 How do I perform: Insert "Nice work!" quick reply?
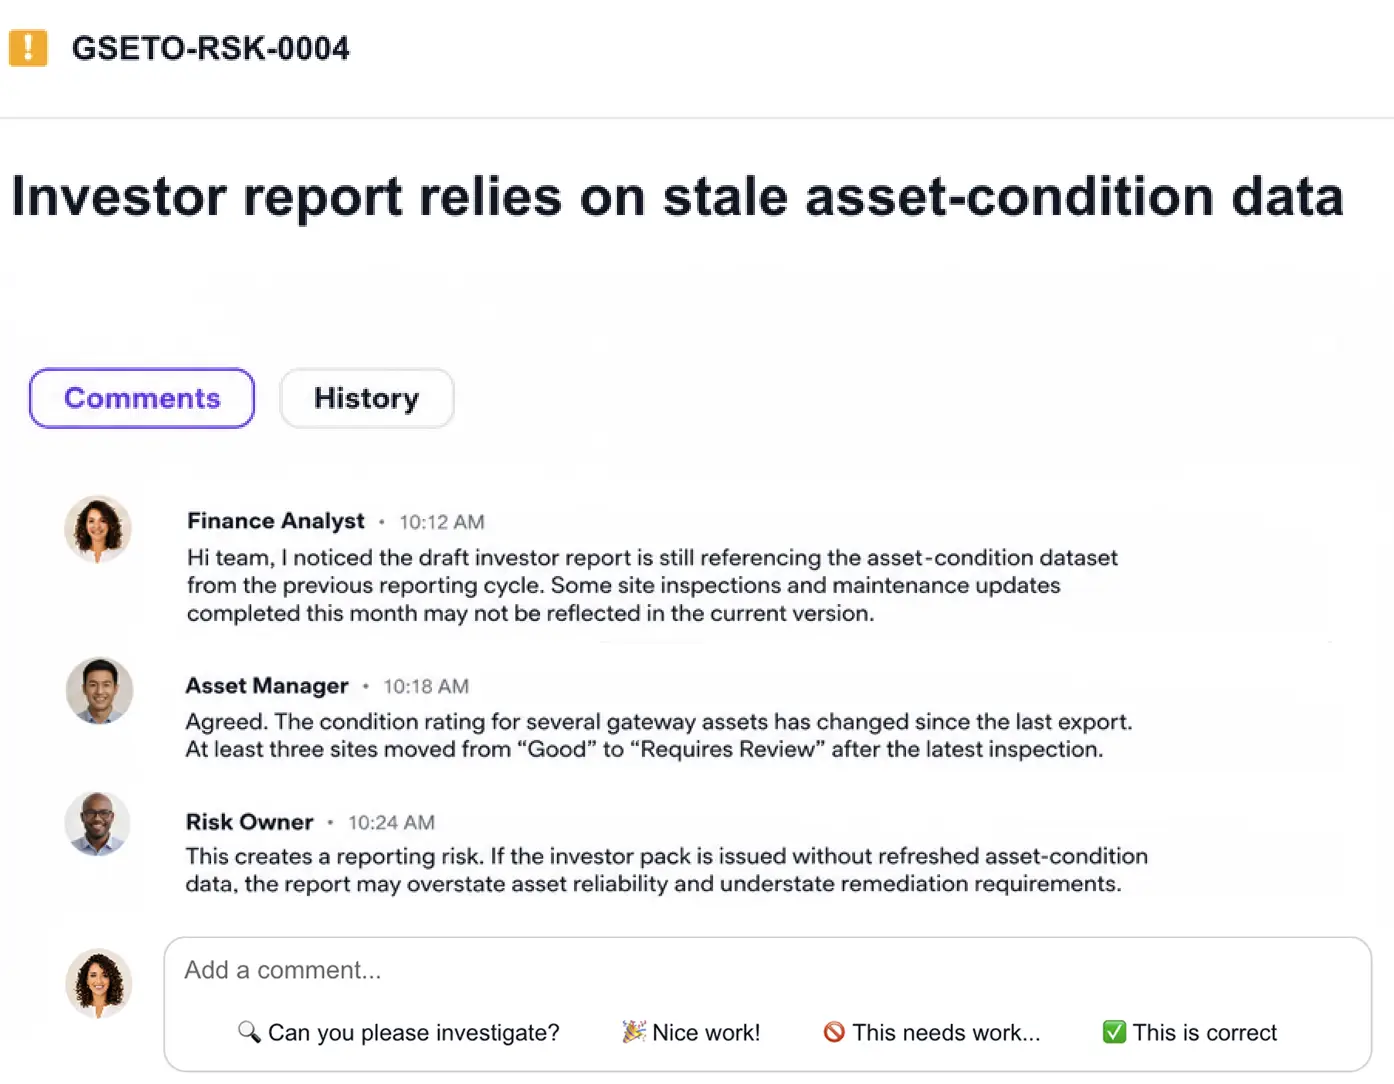(691, 1032)
